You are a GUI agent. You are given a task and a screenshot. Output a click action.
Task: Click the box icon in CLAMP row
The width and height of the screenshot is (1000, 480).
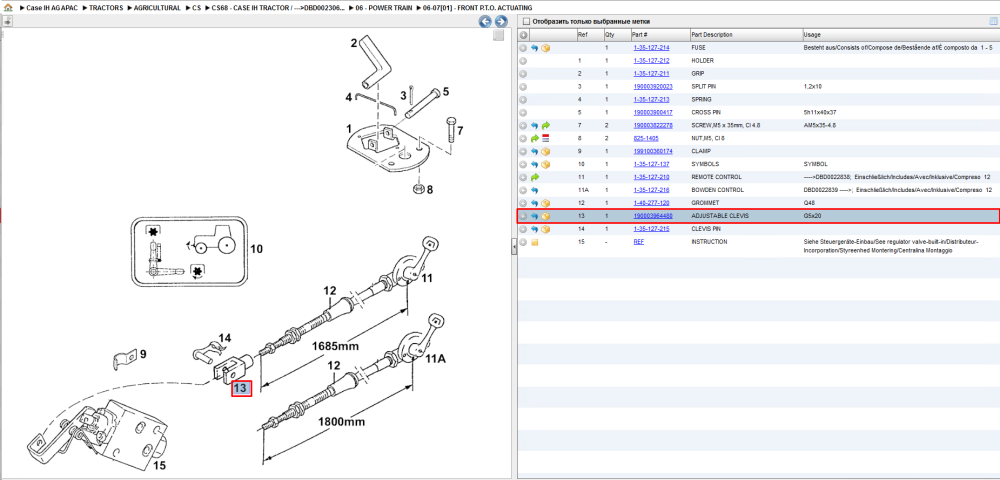coord(546,152)
